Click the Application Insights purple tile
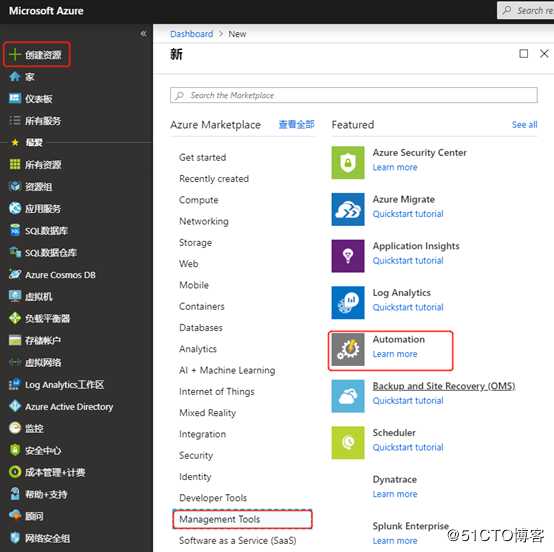The image size is (554, 552). click(x=348, y=256)
